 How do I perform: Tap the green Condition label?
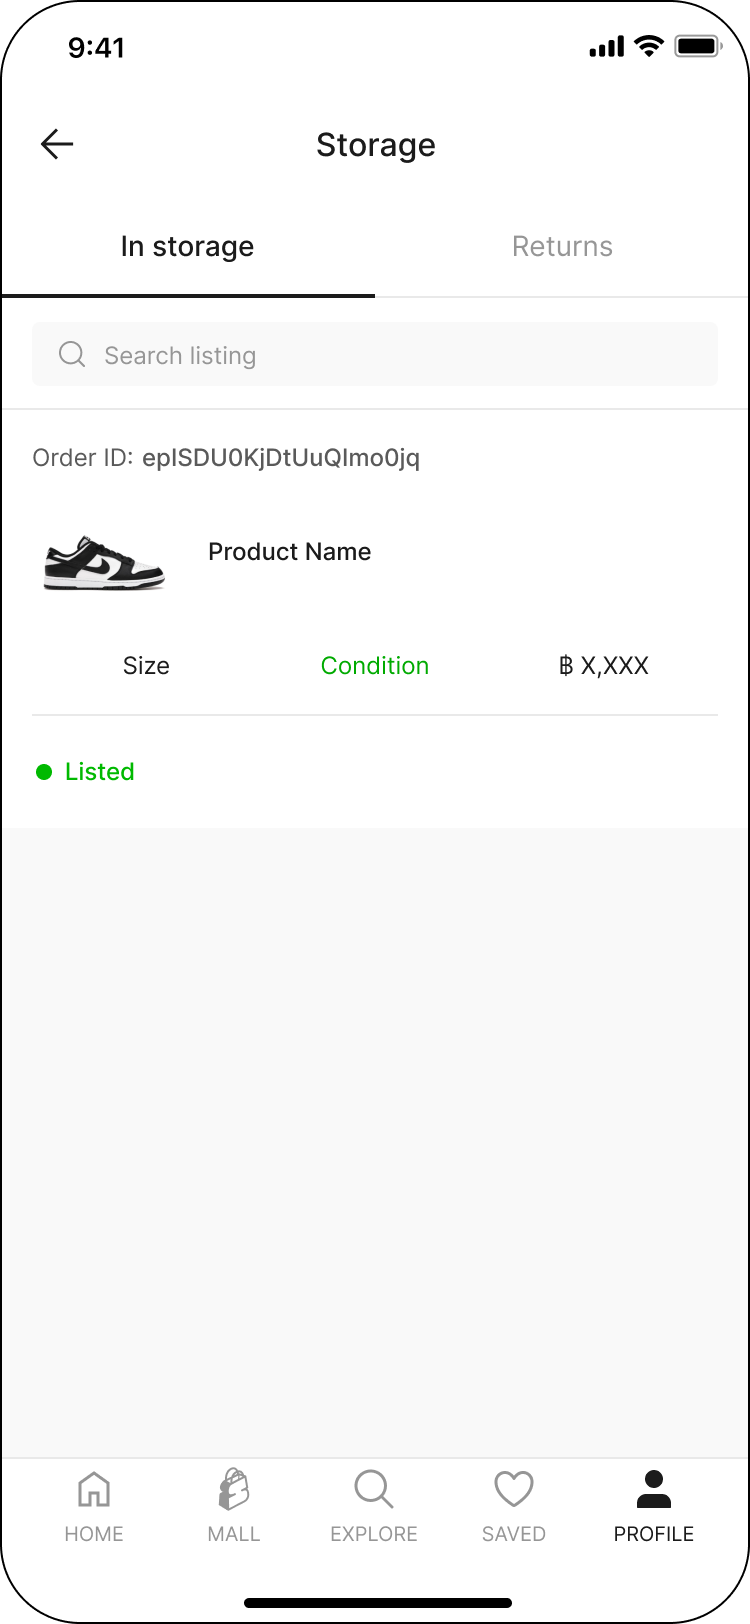[374, 666]
